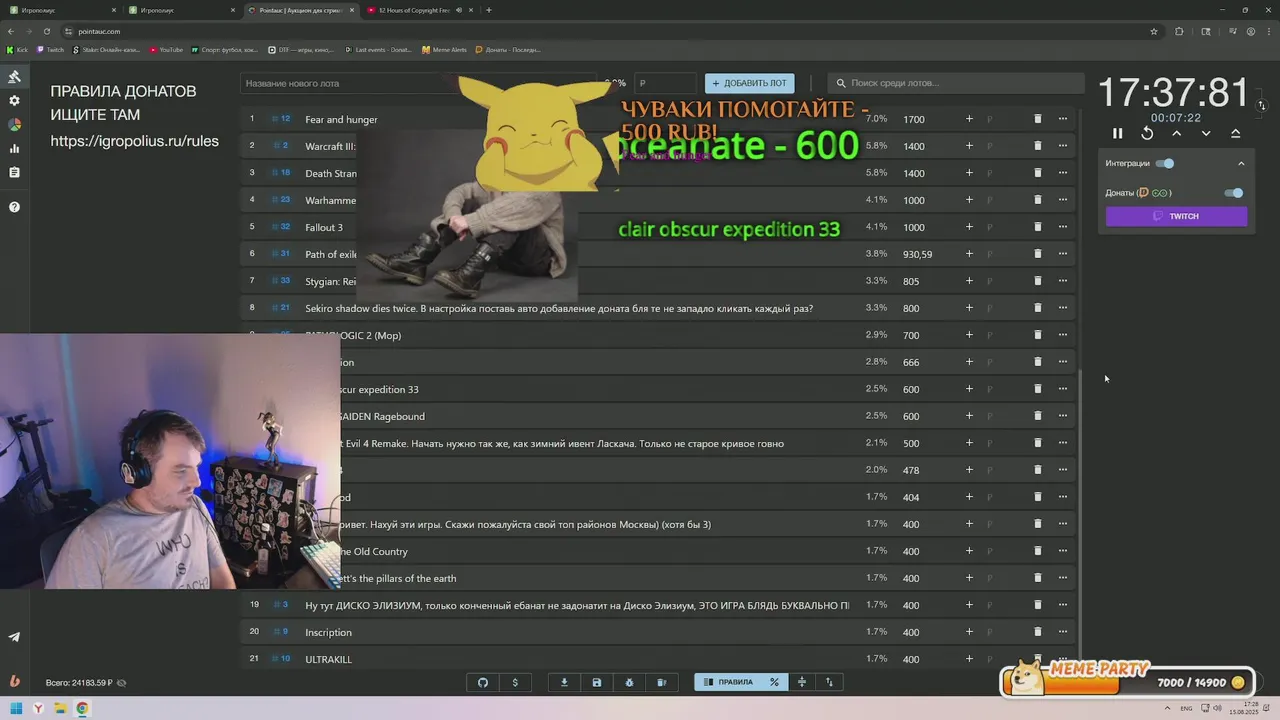Delete the Fear and hunger lot
The width and height of the screenshot is (1280, 720).
pyautogui.click(x=1037, y=119)
